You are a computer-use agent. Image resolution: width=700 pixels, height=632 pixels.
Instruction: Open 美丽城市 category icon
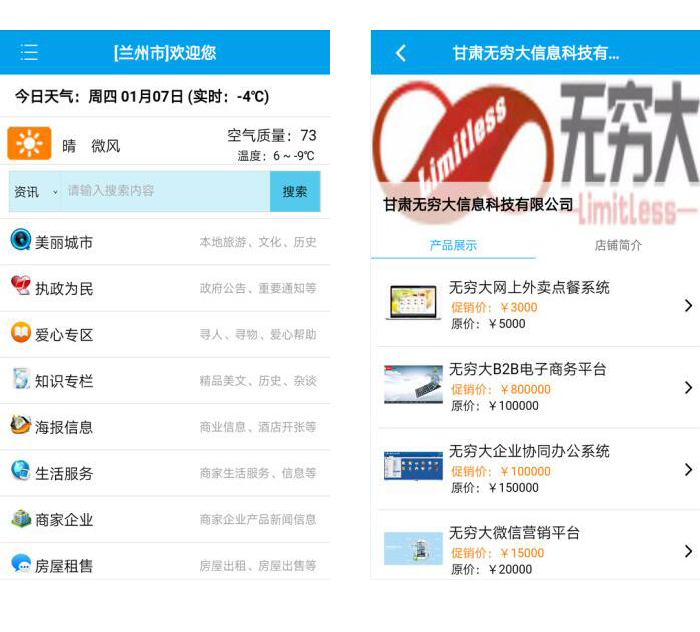click(x=21, y=241)
